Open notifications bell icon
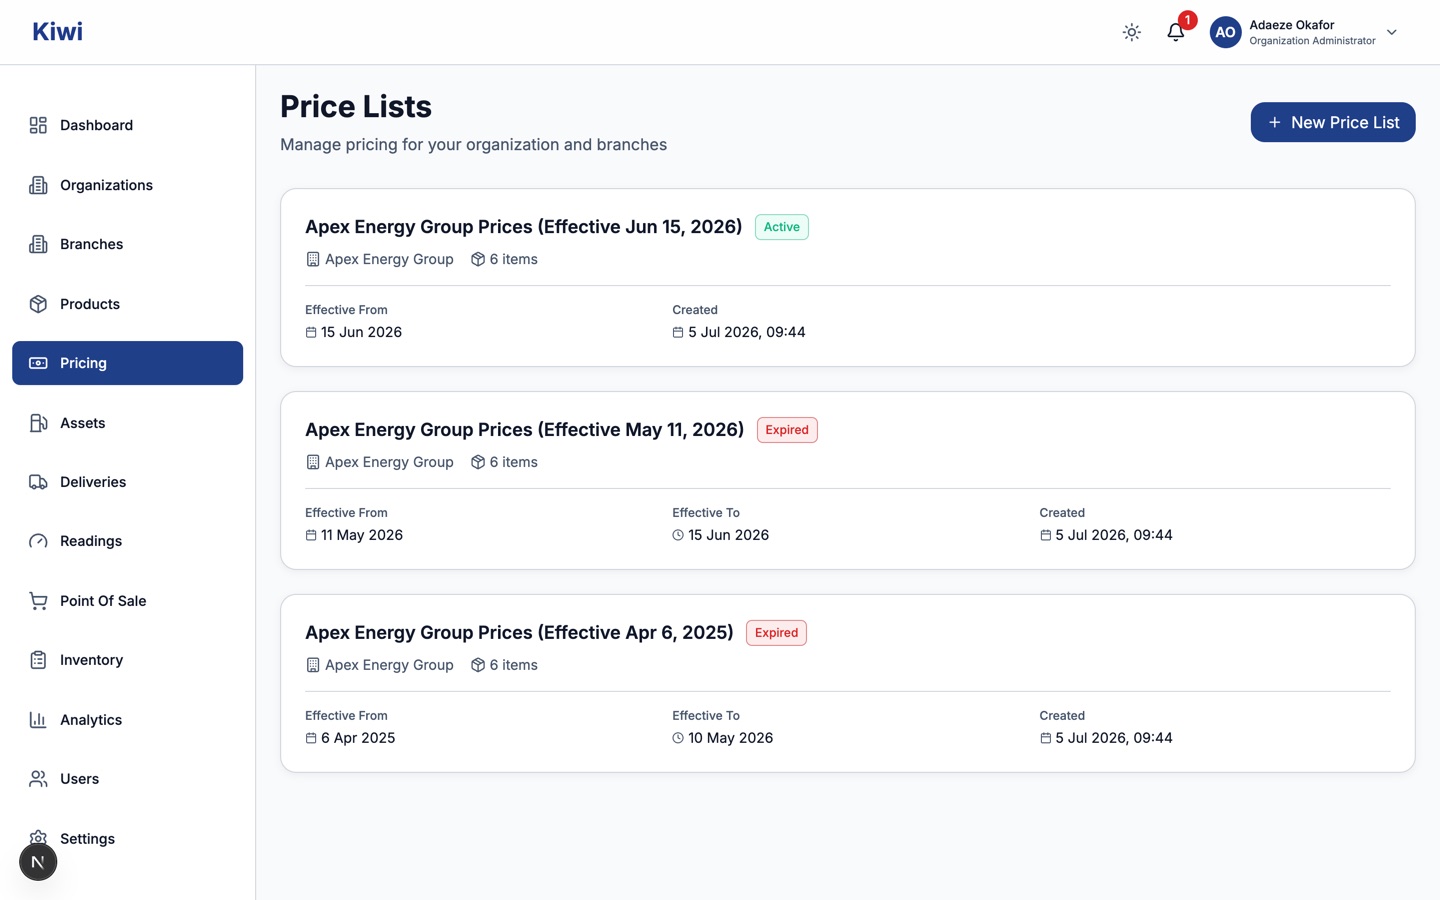1440x900 pixels. pyautogui.click(x=1176, y=32)
